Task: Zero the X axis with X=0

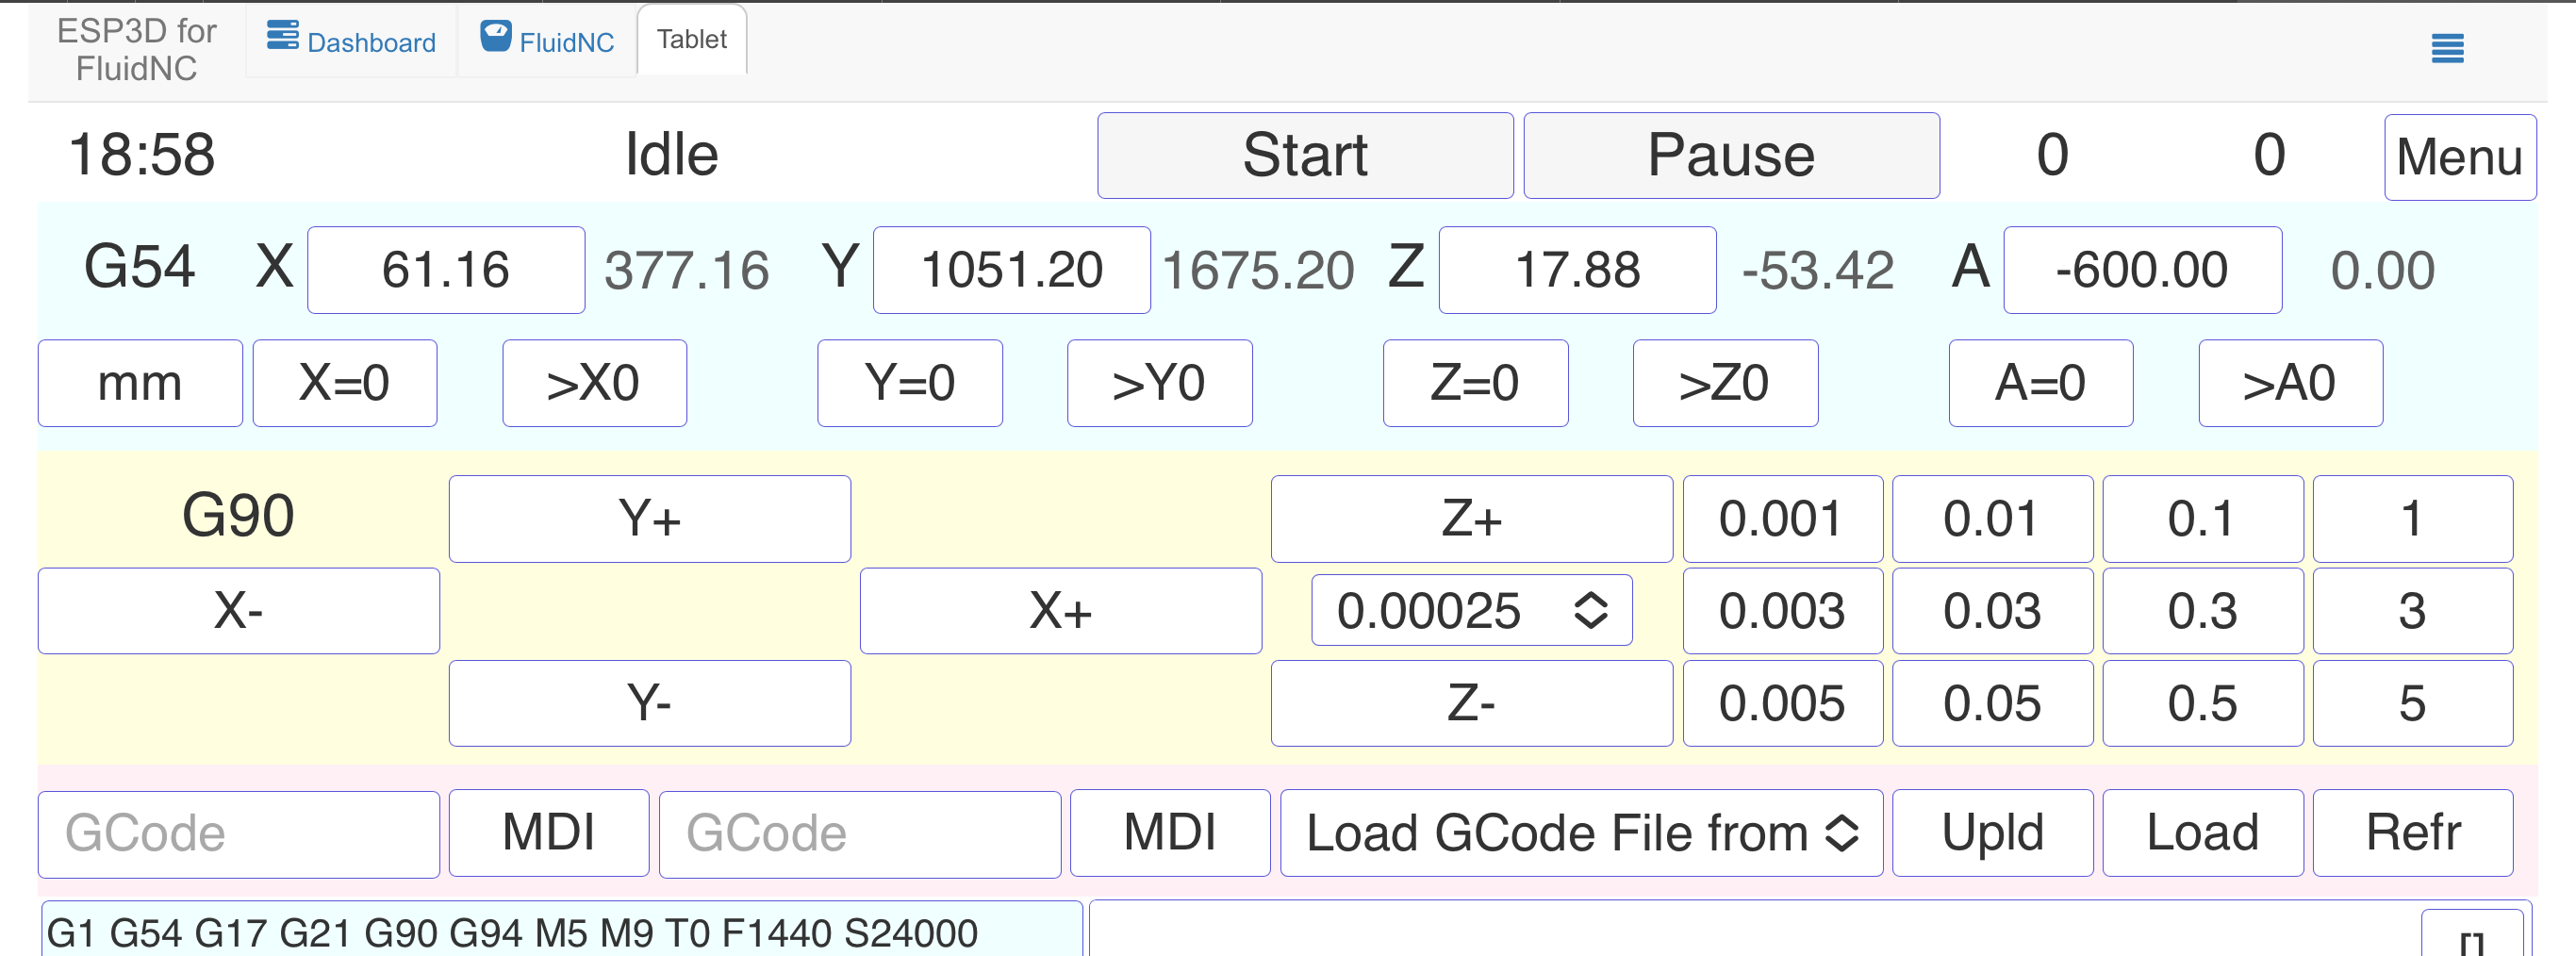Action: (344, 383)
